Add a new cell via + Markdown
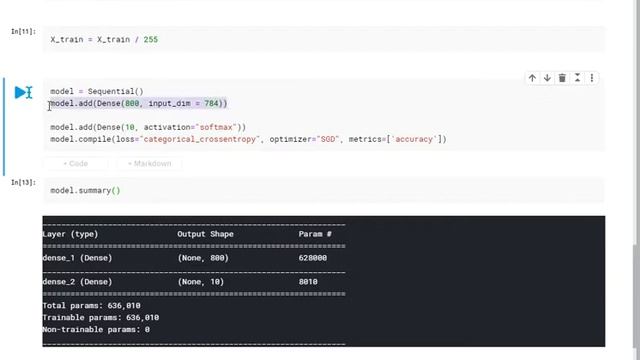 (x=149, y=164)
